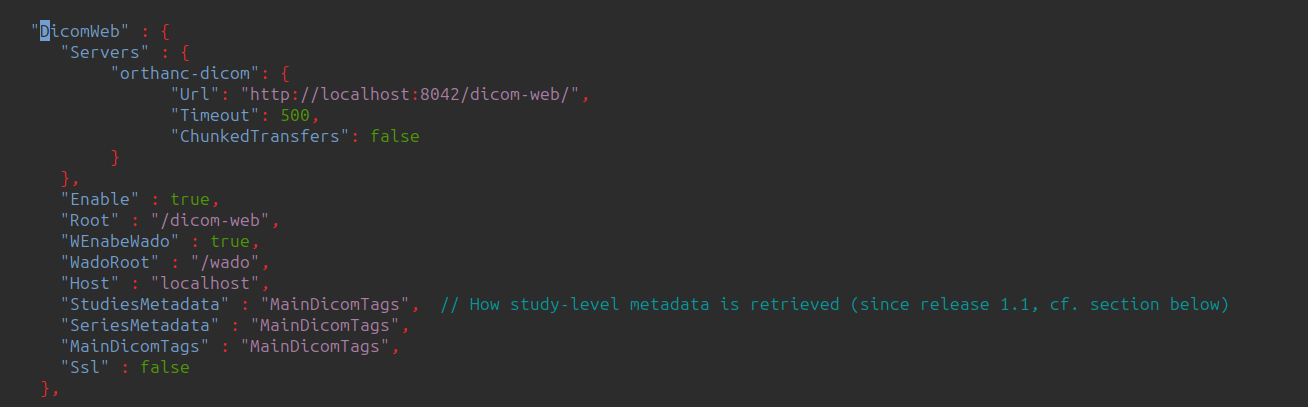This screenshot has height=407, width=1308.
Task: Click the closing brace under ChunkedTransfers
Action: [115, 157]
